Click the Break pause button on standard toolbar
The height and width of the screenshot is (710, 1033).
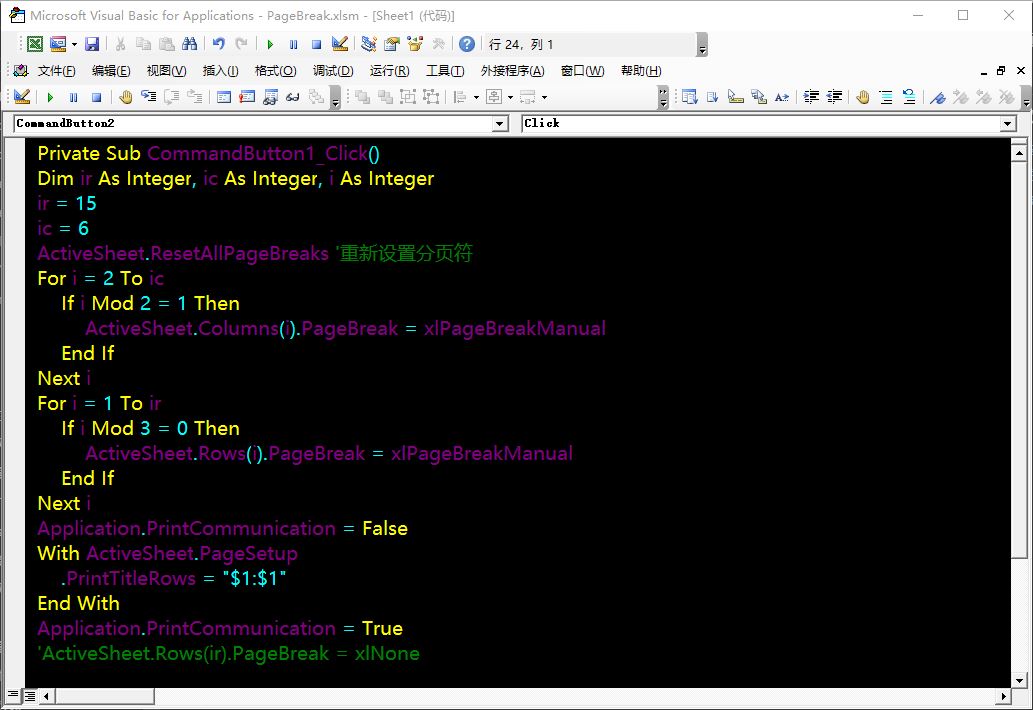[293, 44]
